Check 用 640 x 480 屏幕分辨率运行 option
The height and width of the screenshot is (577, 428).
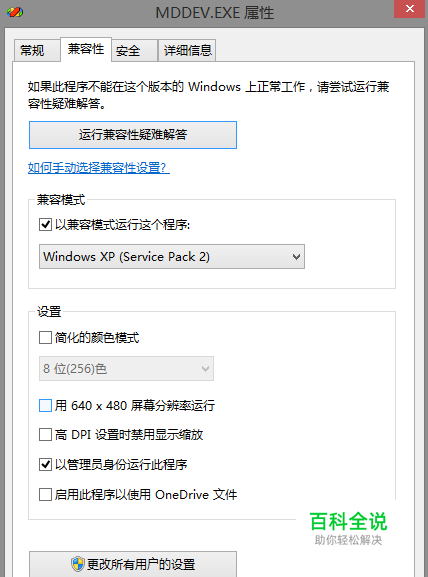coord(45,406)
